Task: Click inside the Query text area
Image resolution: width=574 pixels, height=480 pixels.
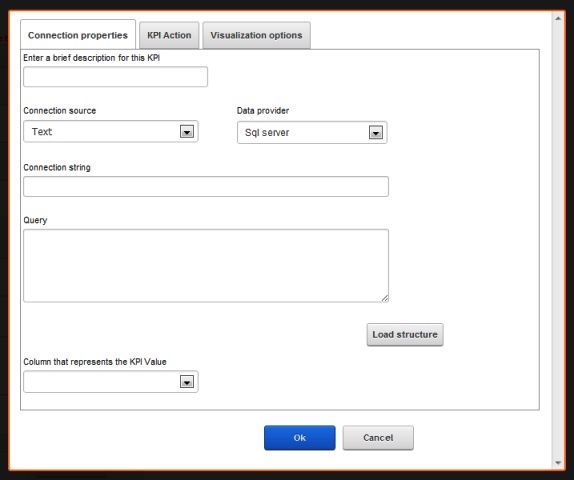Action: (206, 265)
